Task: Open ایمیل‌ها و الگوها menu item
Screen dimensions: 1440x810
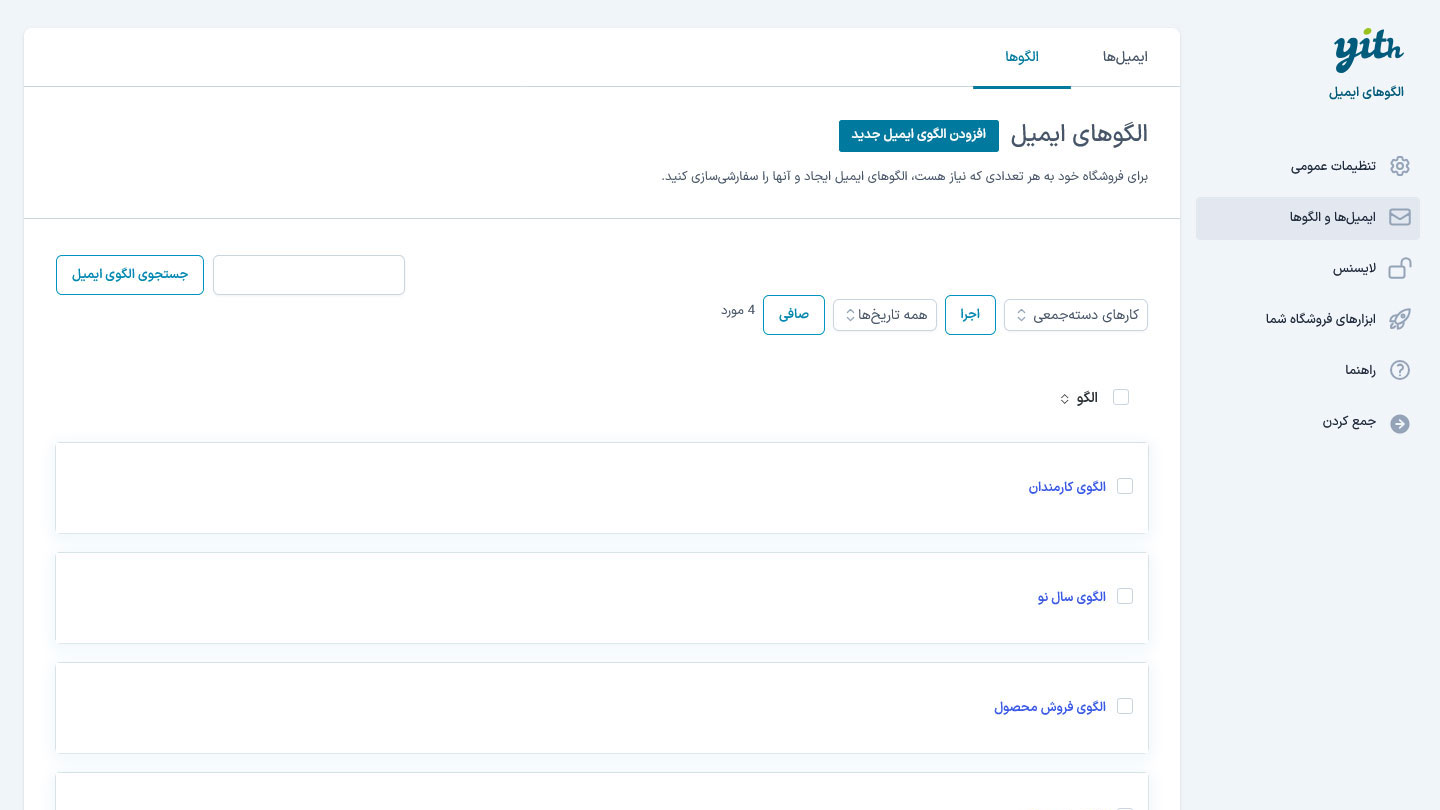Action: pos(1308,218)
